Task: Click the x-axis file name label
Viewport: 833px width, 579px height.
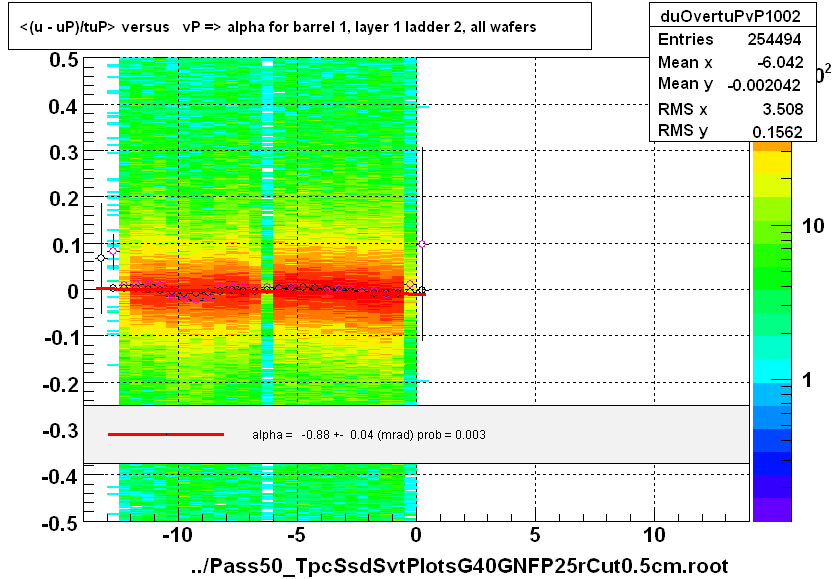Action: [x=460, y=566]
